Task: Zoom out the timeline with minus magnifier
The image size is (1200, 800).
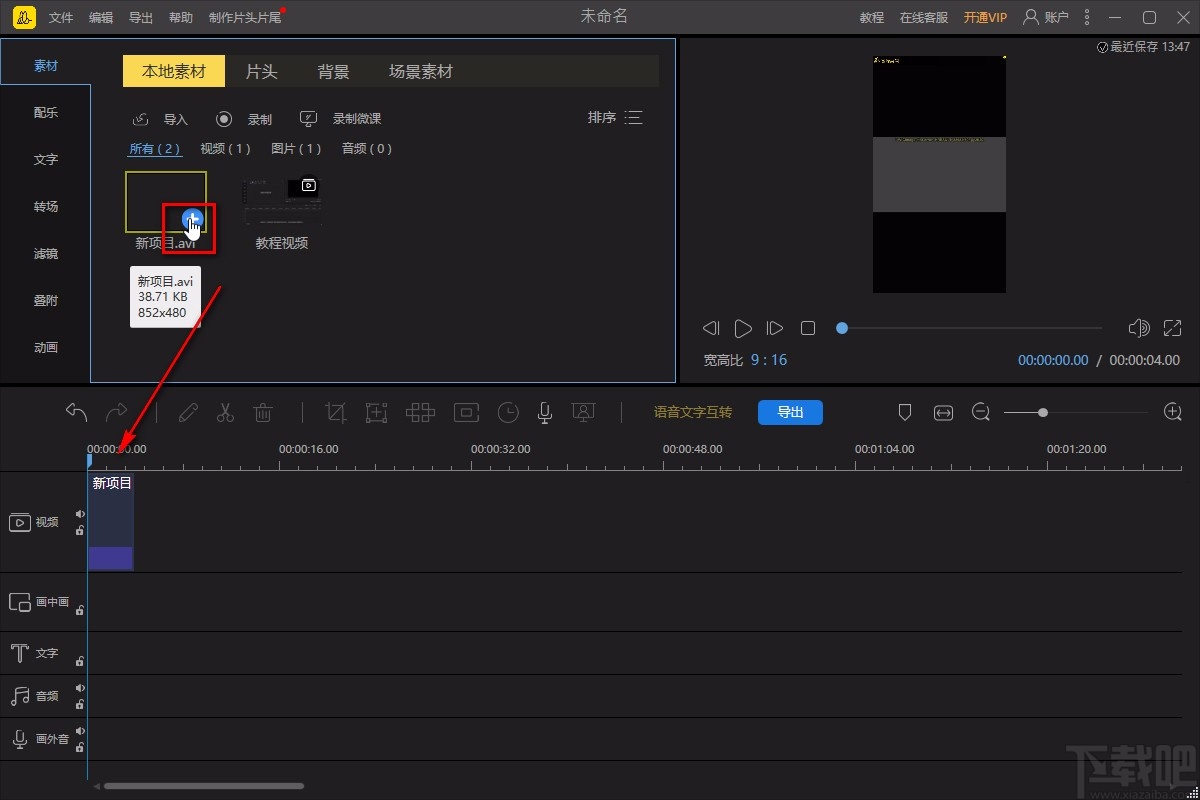Action: [981, 412]
